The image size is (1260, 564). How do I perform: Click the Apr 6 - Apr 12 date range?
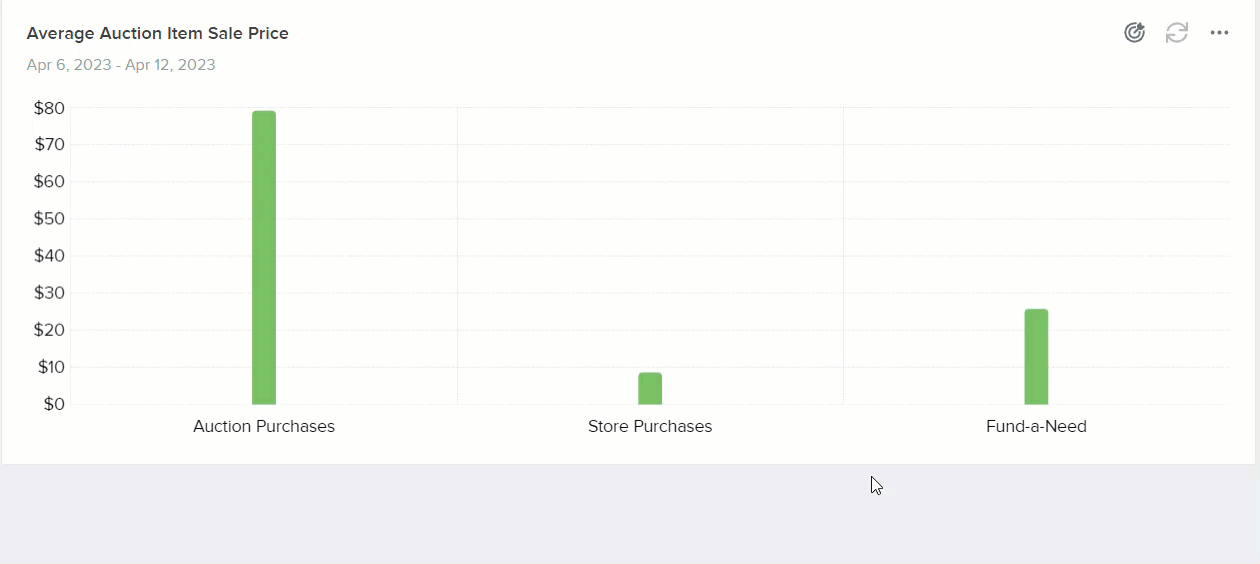tap(121, 65)
